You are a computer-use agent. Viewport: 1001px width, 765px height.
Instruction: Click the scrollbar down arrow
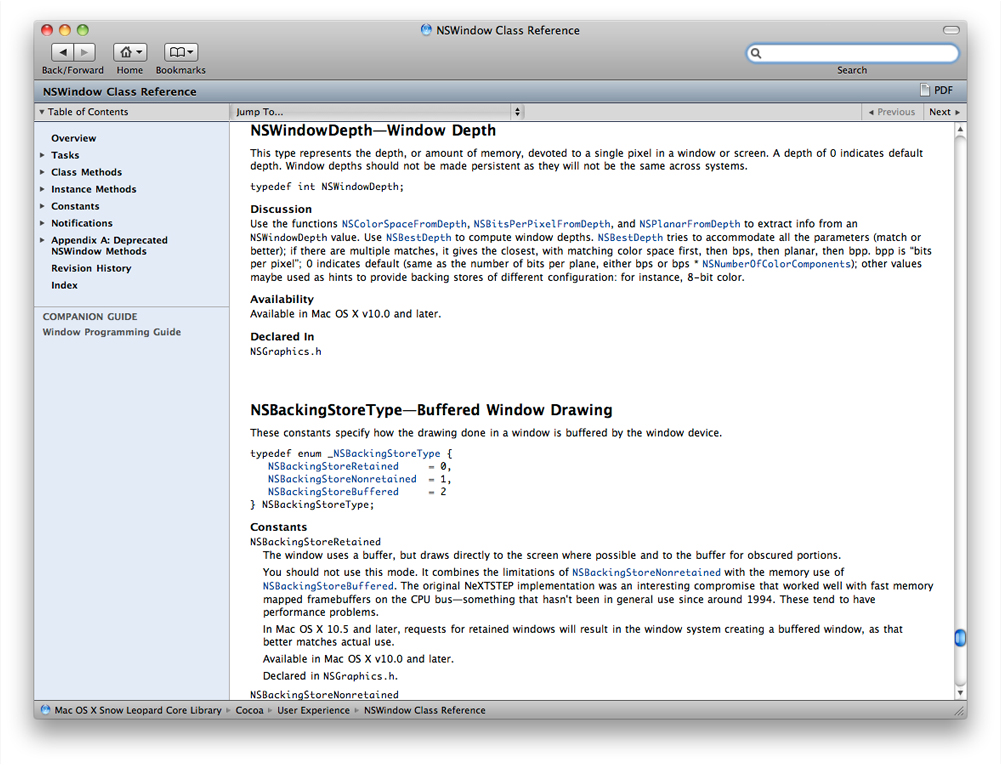tap(960, 693)
